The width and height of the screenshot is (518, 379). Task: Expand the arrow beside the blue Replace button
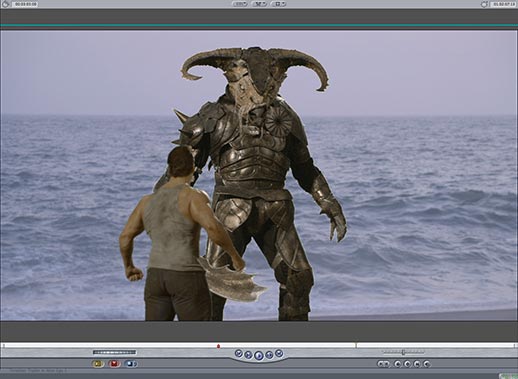click(136, 364)
